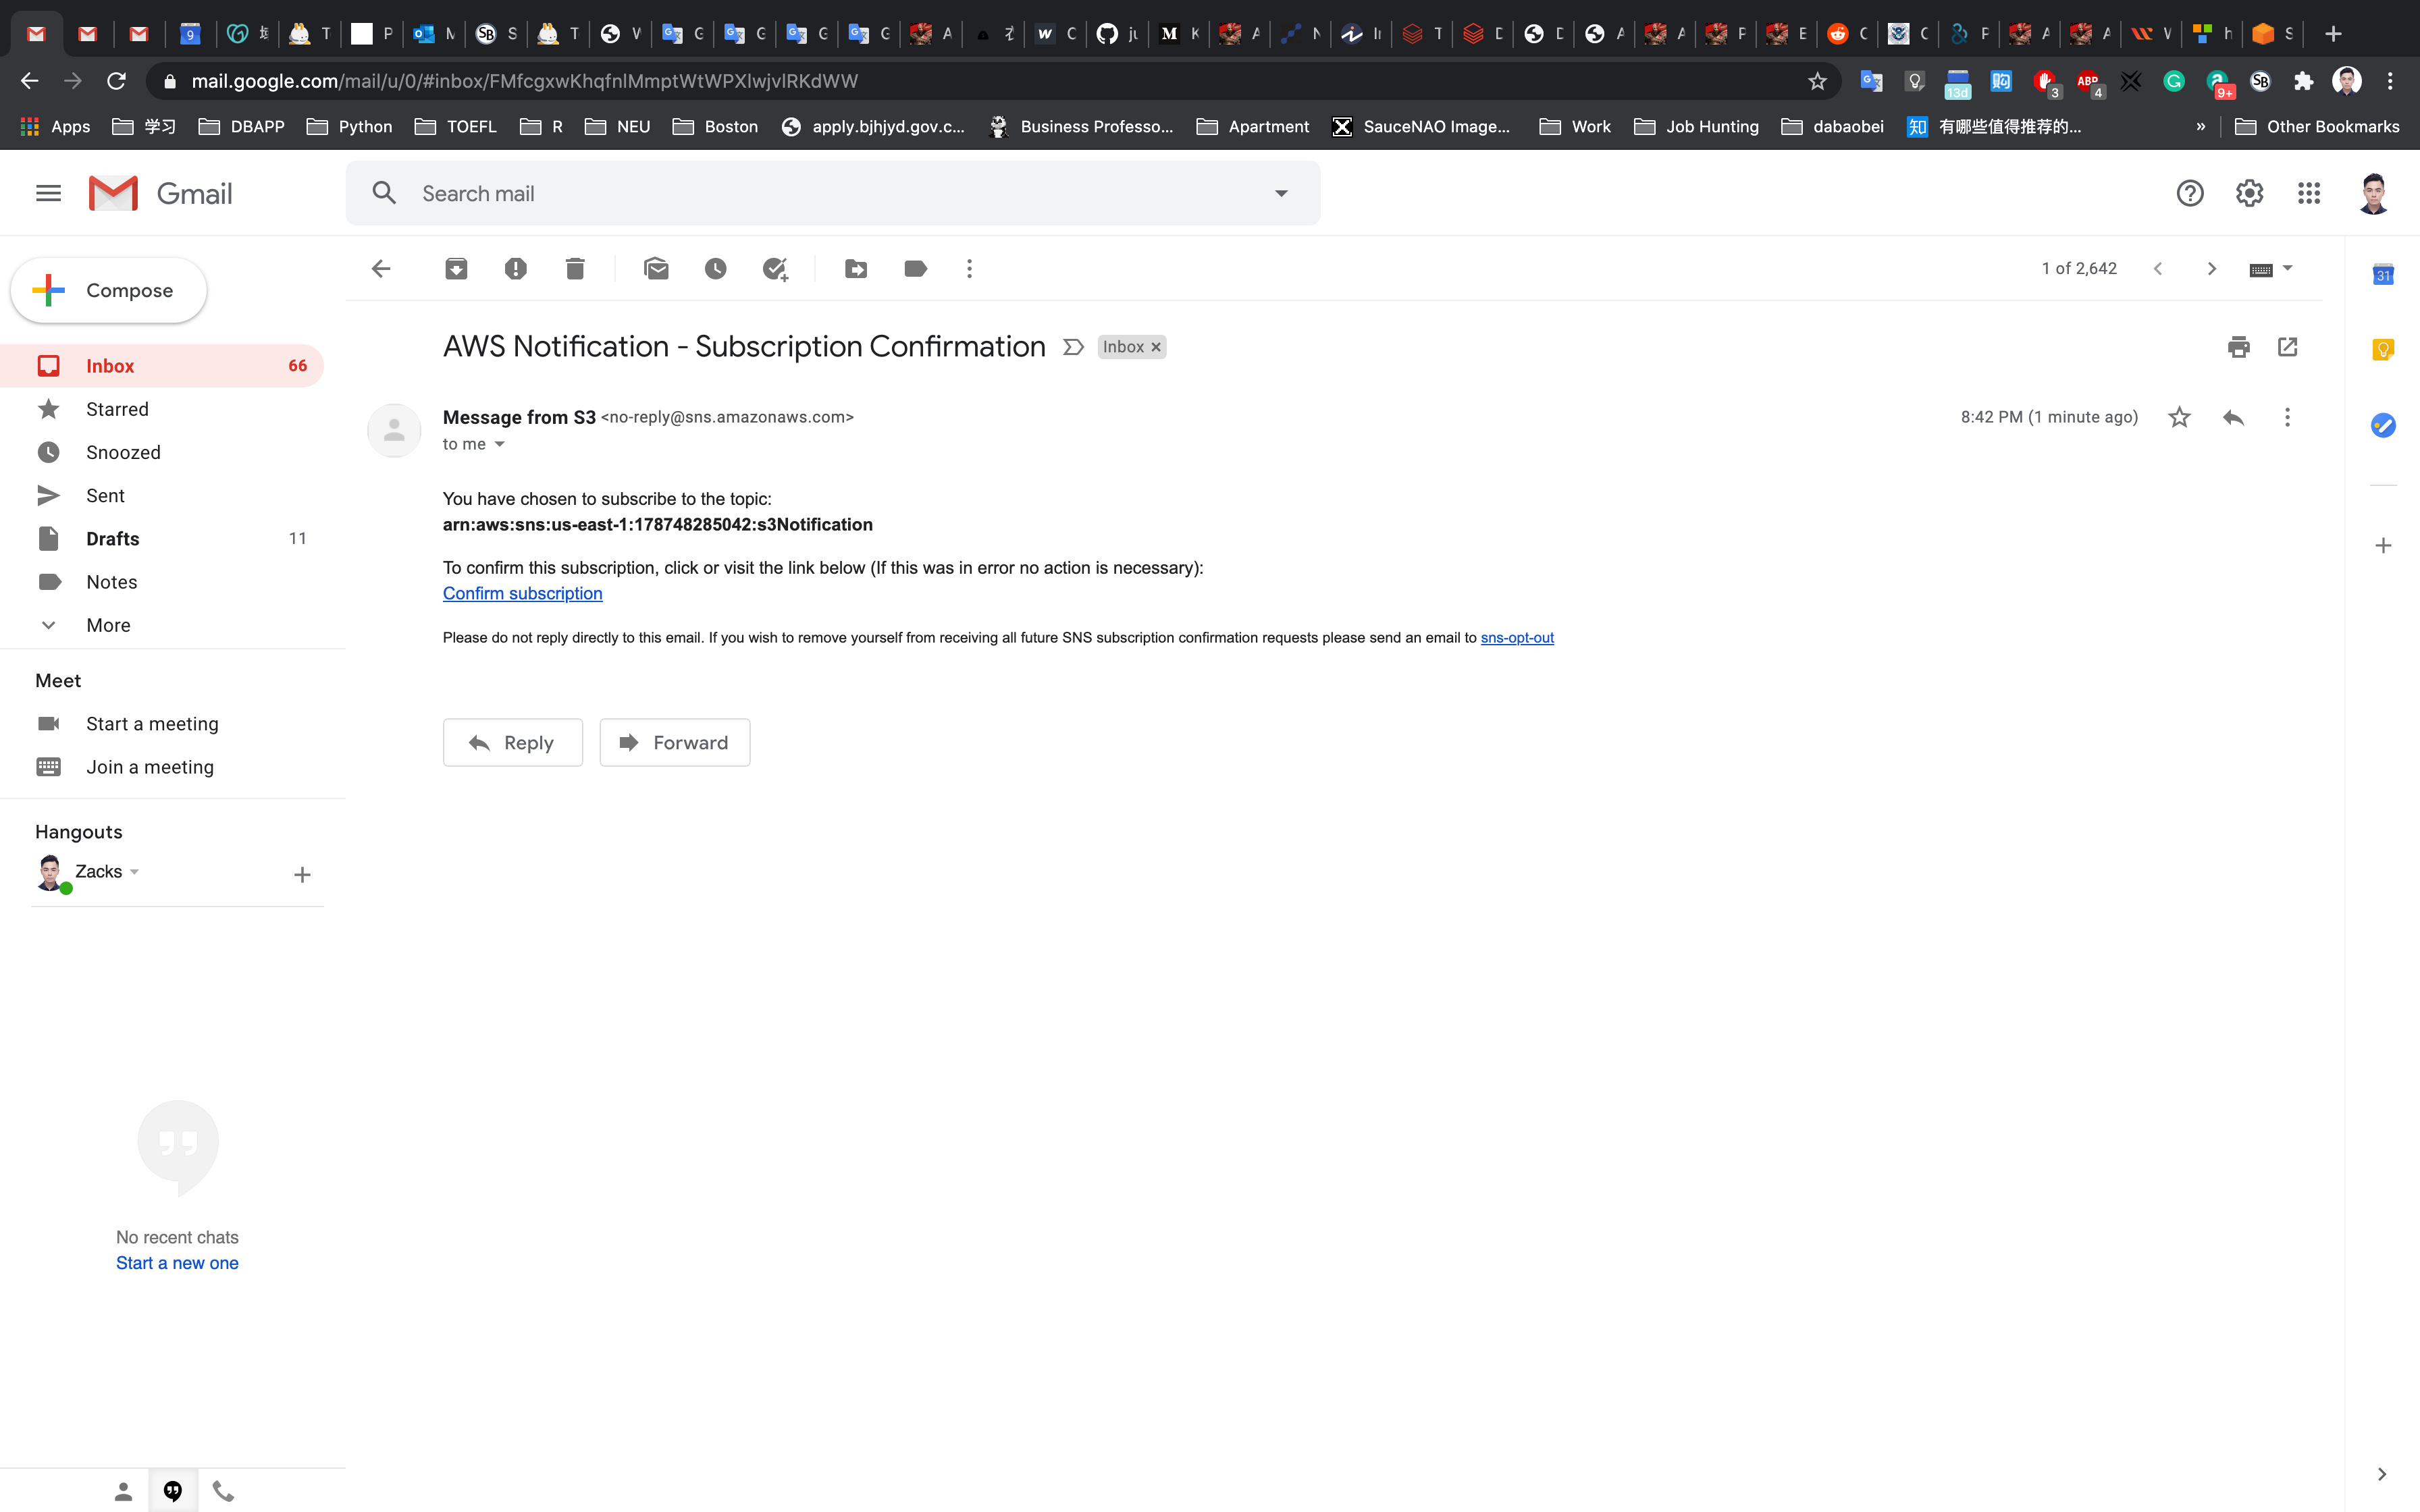Open the message in a new window
This screenshot has width=2420, height=1512.
click(x=2287, y=347)
